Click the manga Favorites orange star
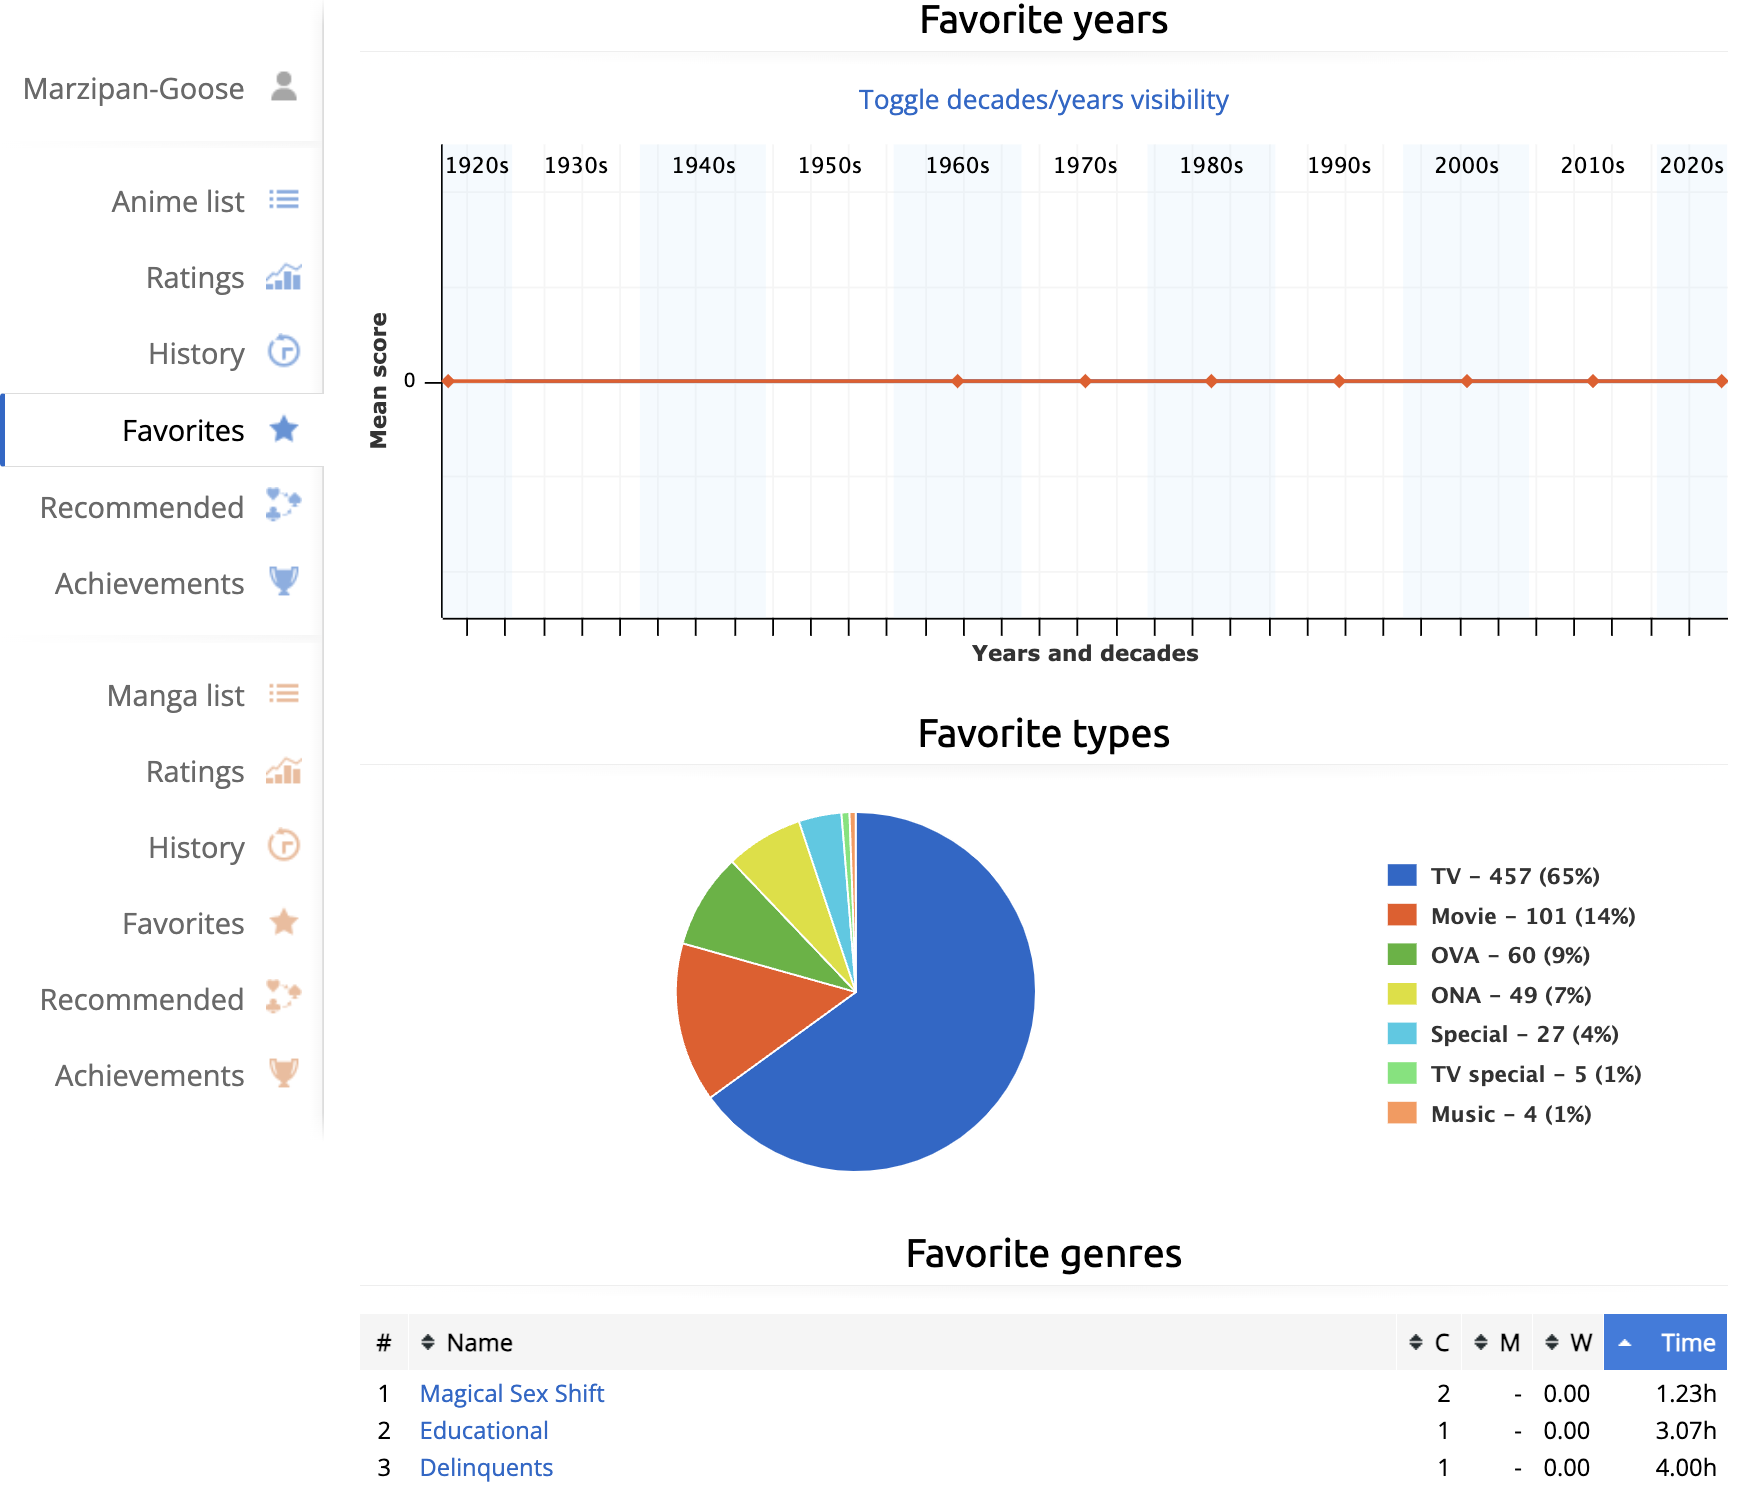 284,923
